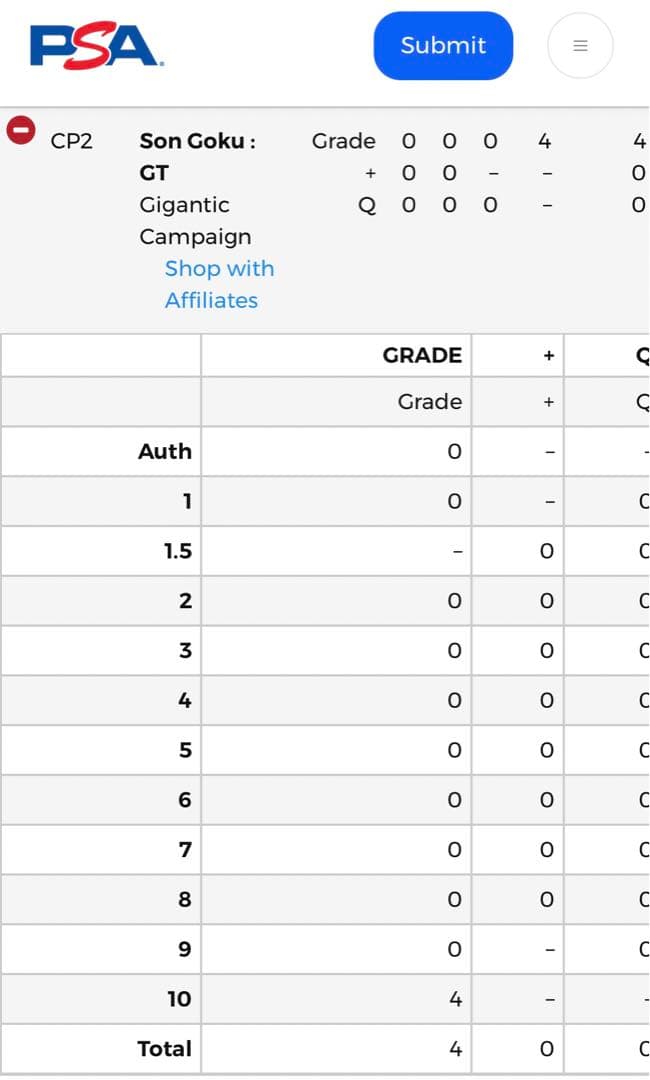Select the 1.5 grade row label

pyautogui.click(x=178, y=551)
